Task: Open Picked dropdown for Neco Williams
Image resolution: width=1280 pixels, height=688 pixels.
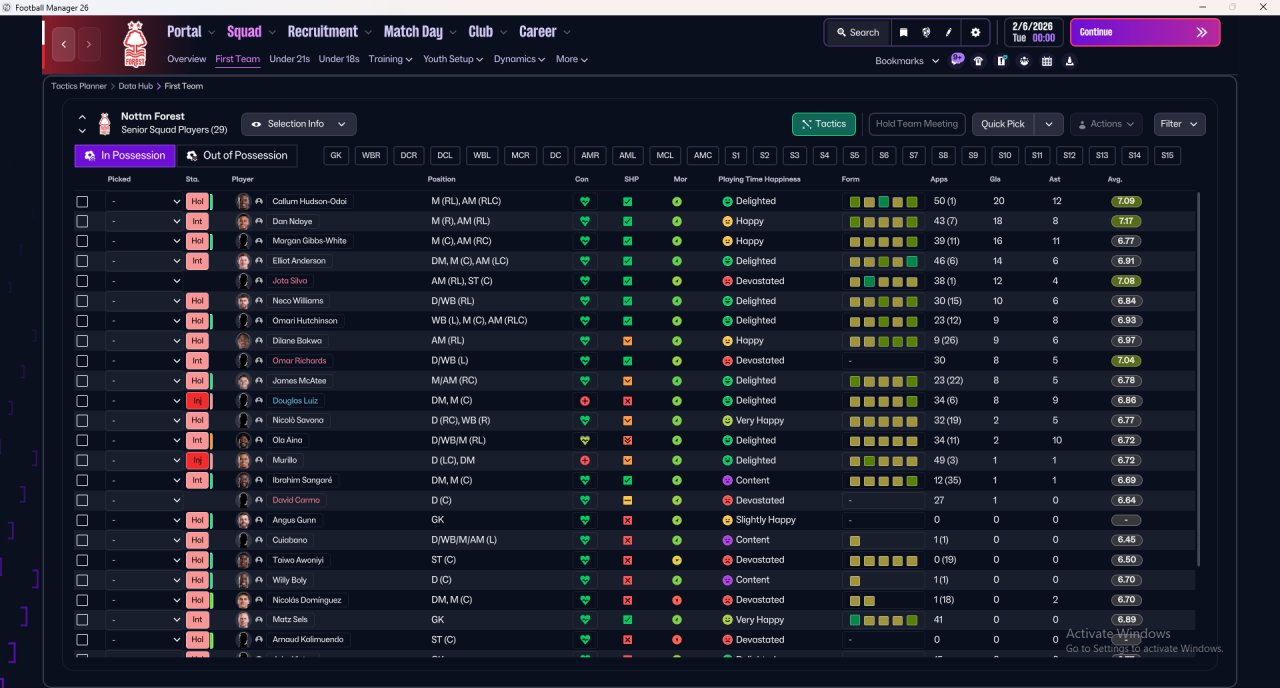Action: (144, 301)
